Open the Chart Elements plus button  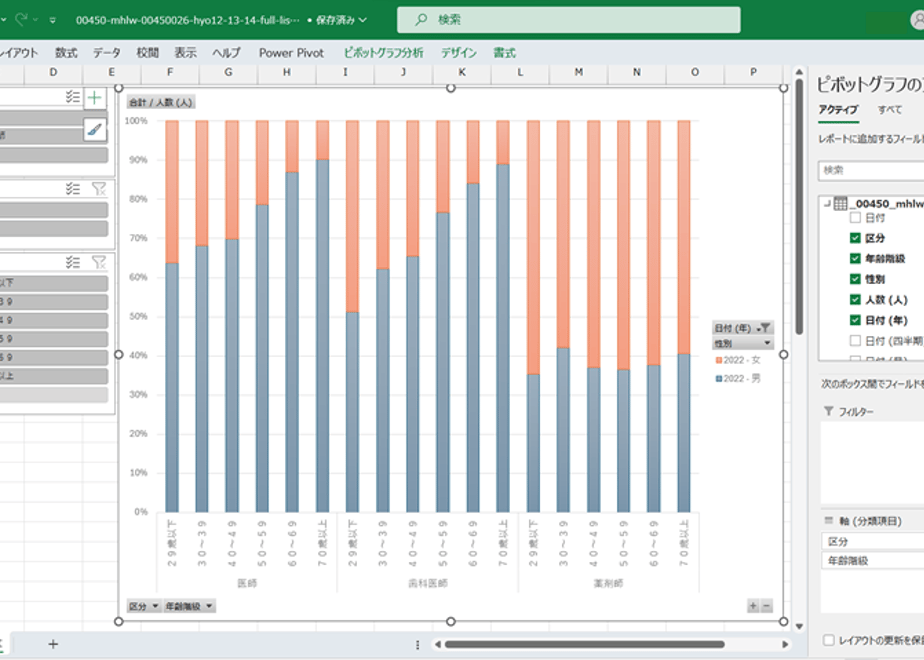coord(95,98)
